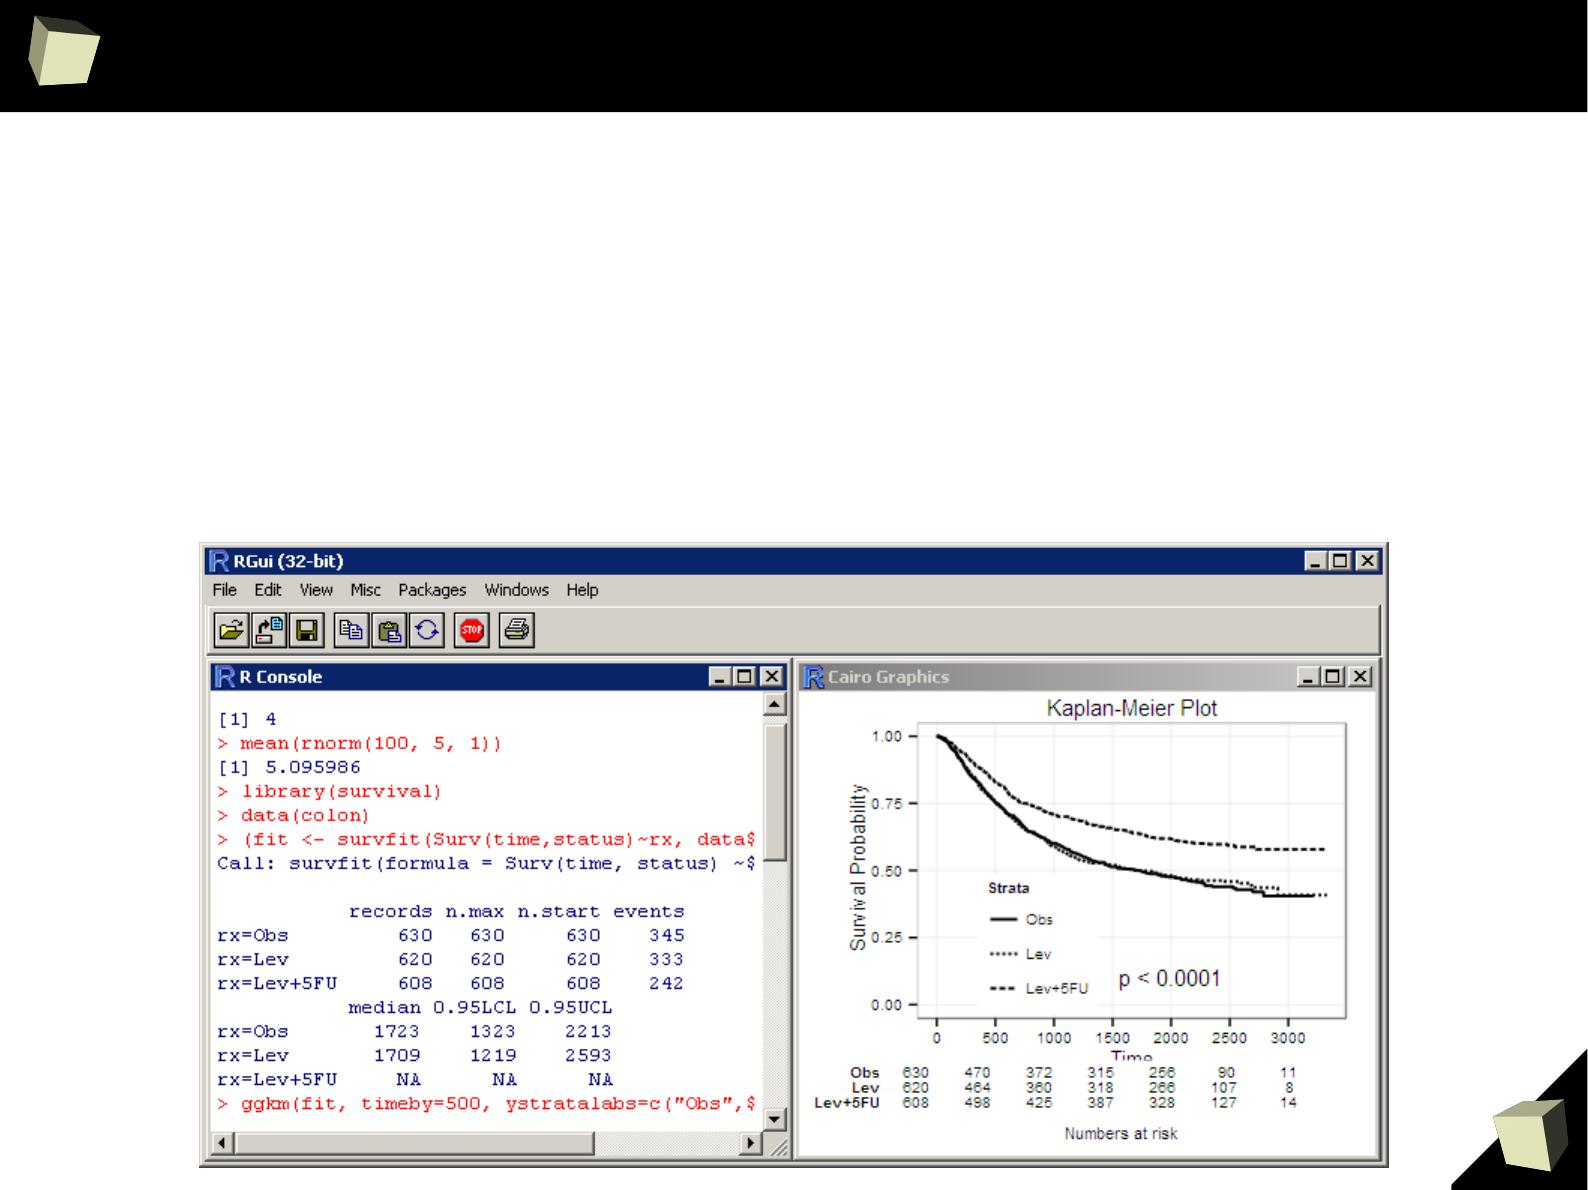Click the 'Lev+5FU' legend entry in Strata
This screenshot has height=1190, width=1588.
tap(1038, 988)
